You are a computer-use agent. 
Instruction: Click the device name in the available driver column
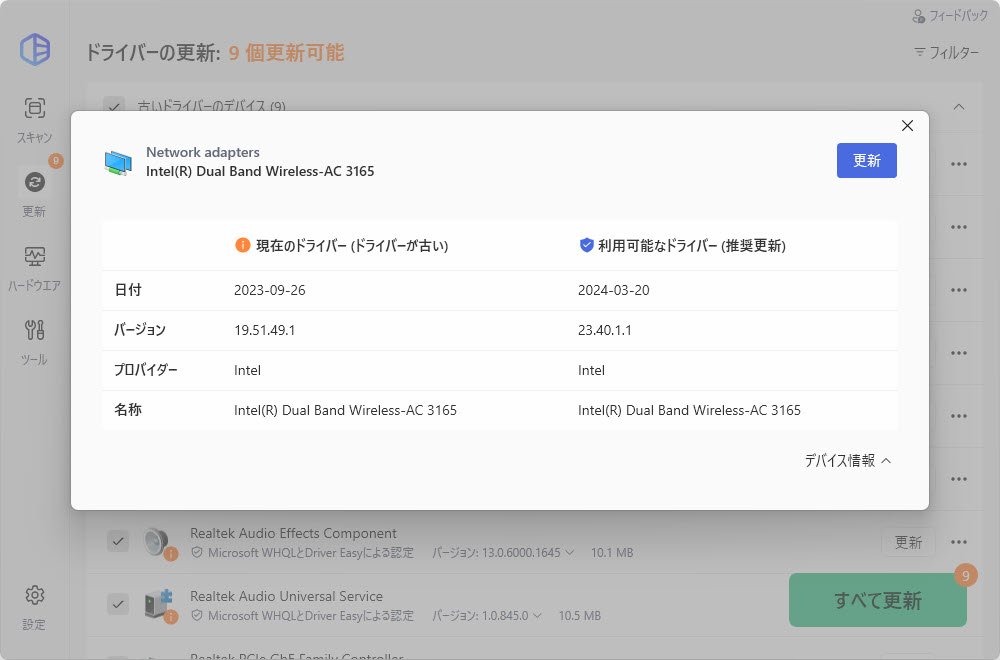[x=689, y=410]
